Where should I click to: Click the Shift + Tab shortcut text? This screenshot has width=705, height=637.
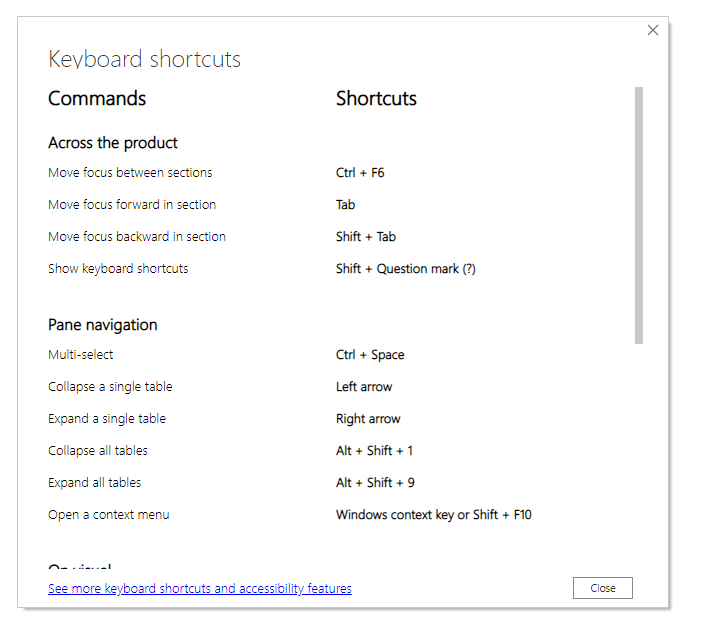[x=366, y=236]
